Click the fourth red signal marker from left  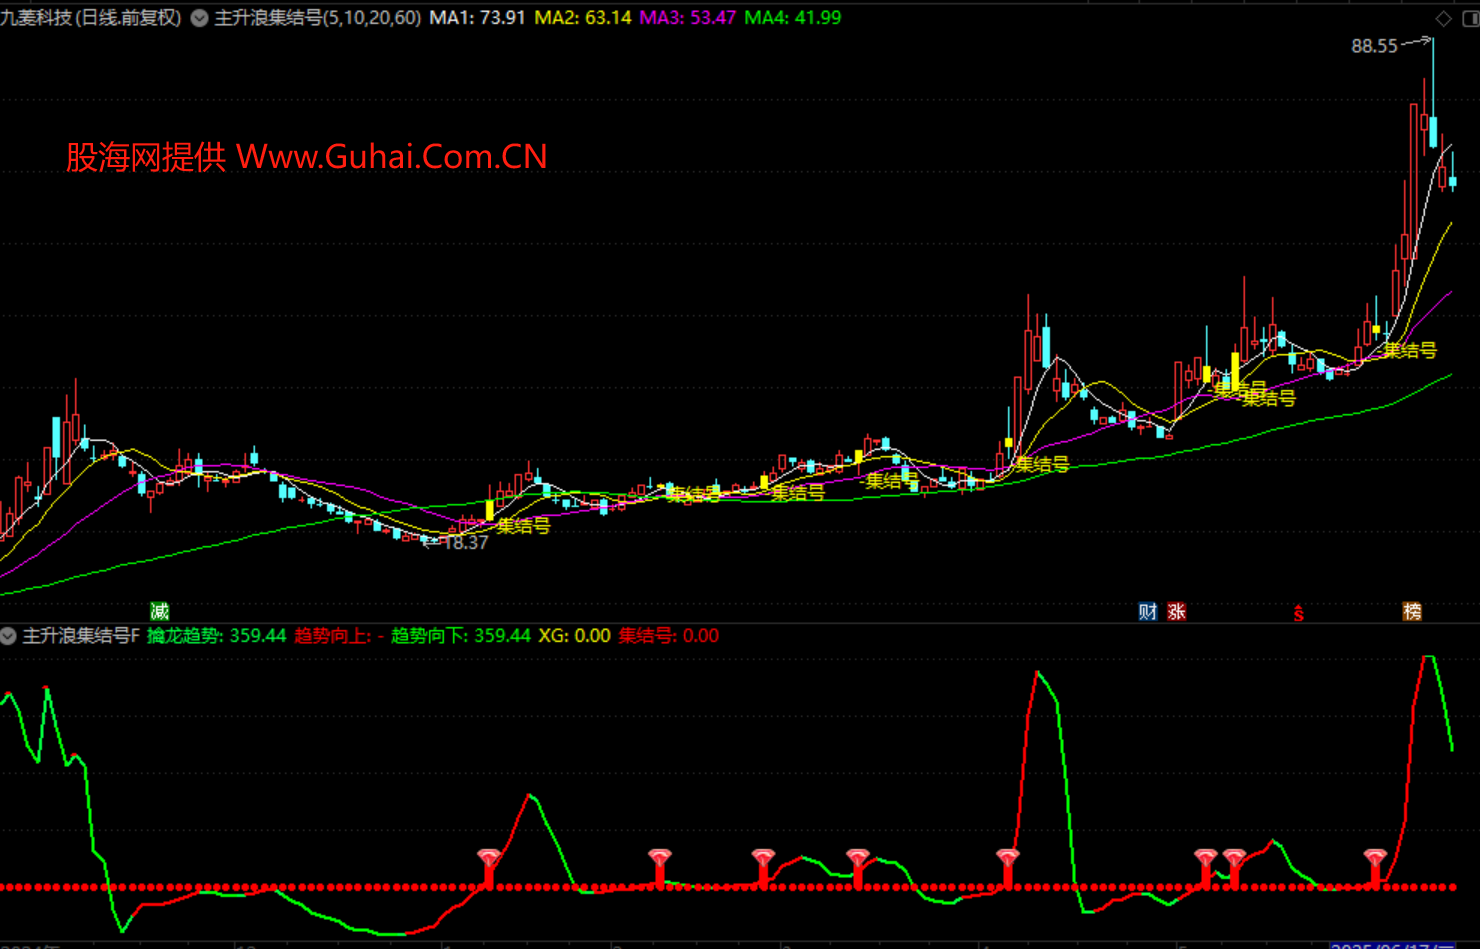tap(857, 867)
